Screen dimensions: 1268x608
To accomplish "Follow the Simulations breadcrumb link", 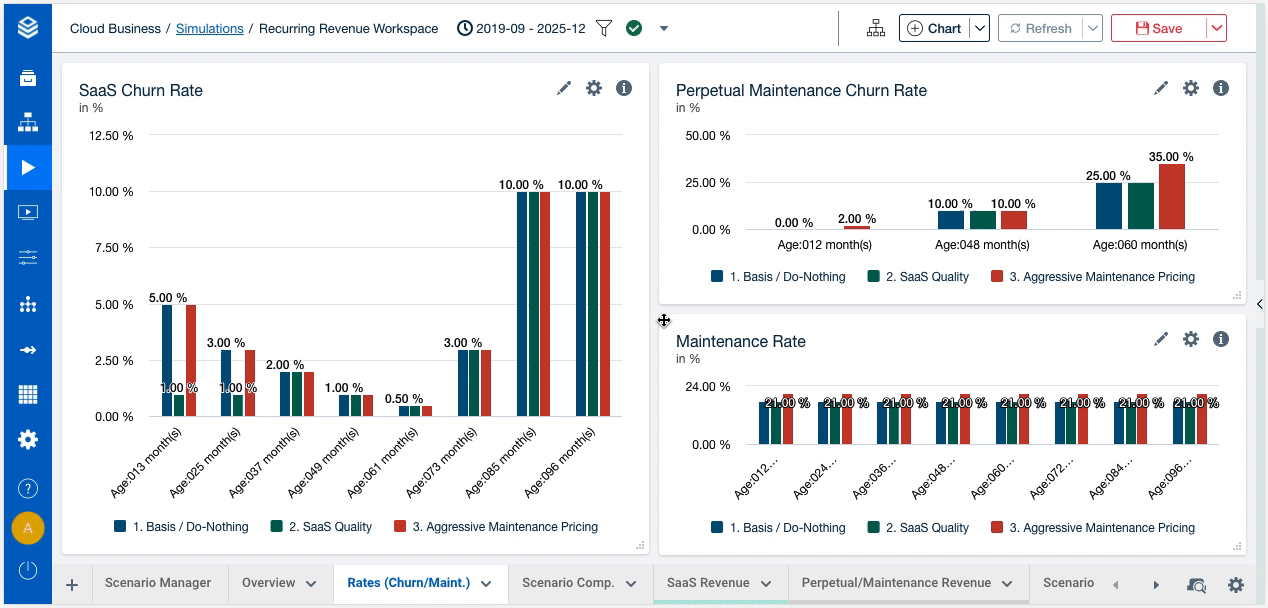I will (209, 29).
